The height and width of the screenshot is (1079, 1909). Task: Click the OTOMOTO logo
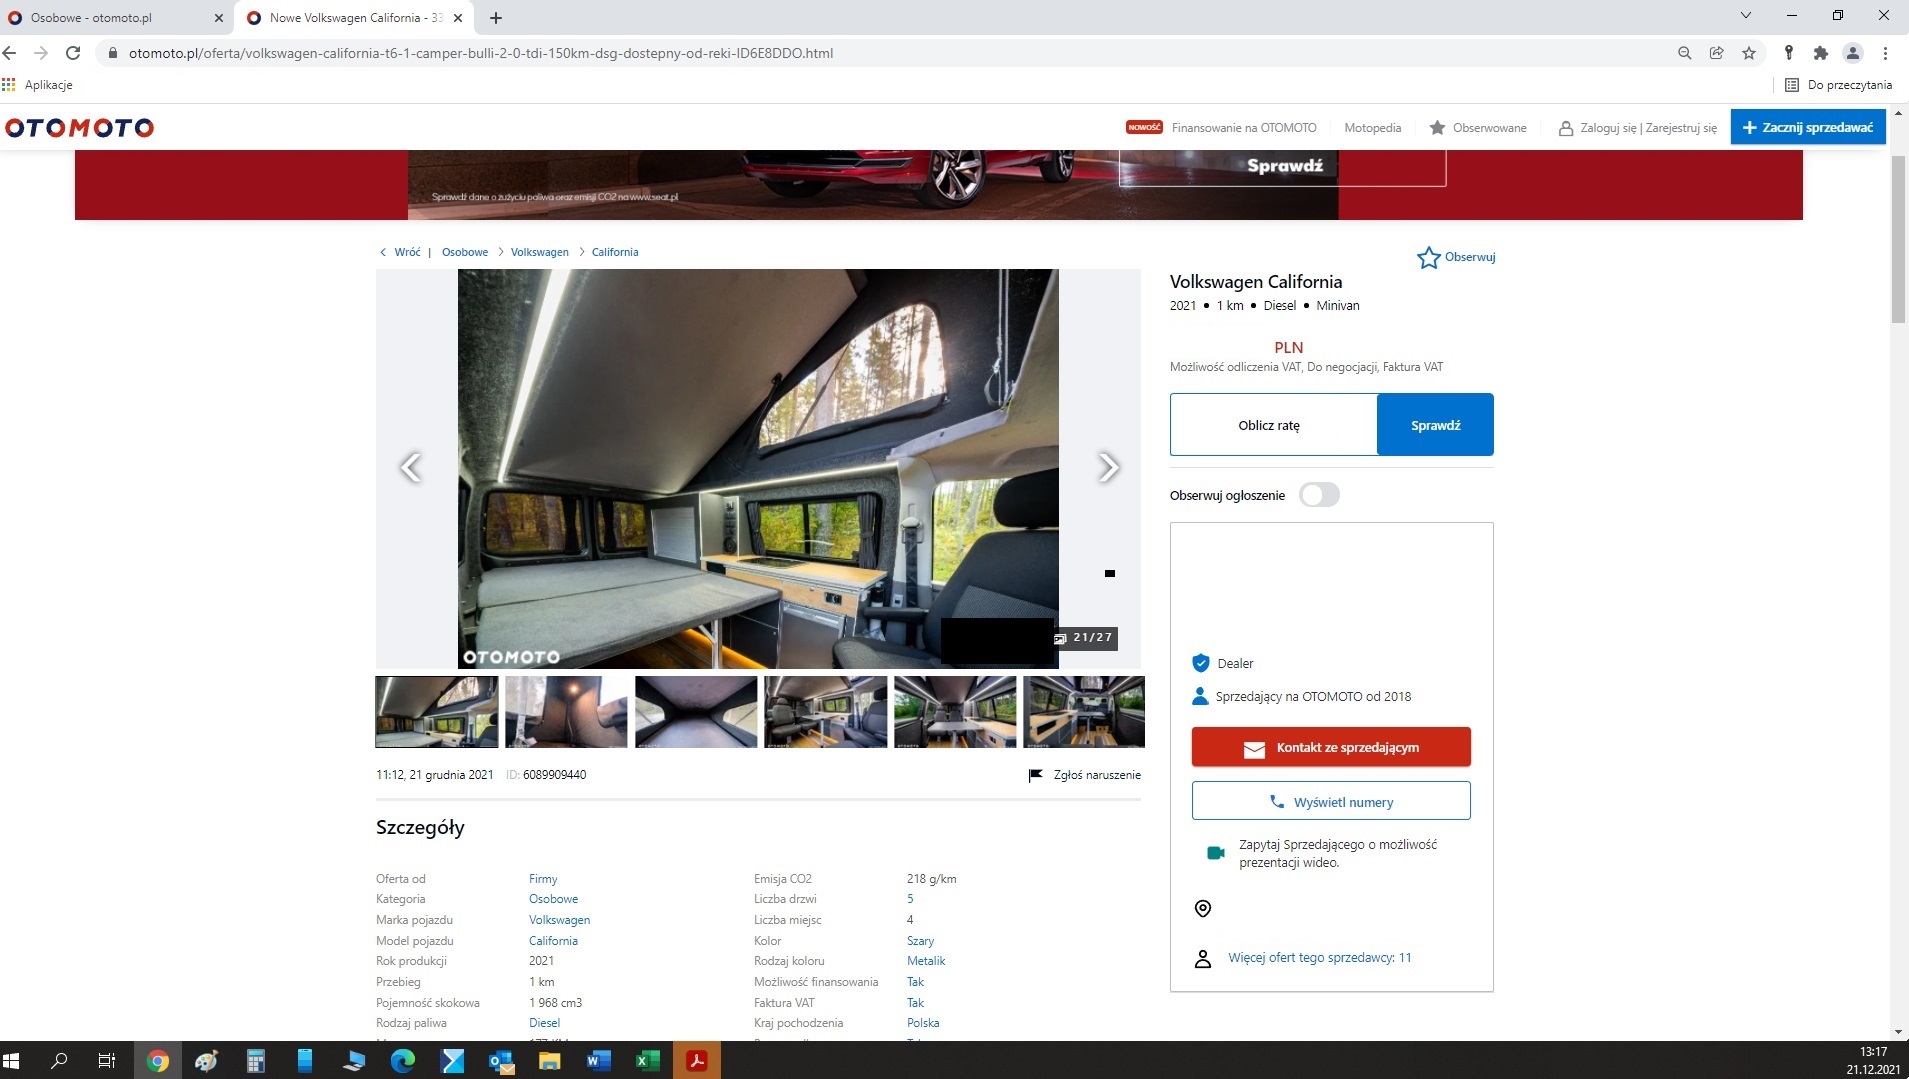[x=80, y=128]
